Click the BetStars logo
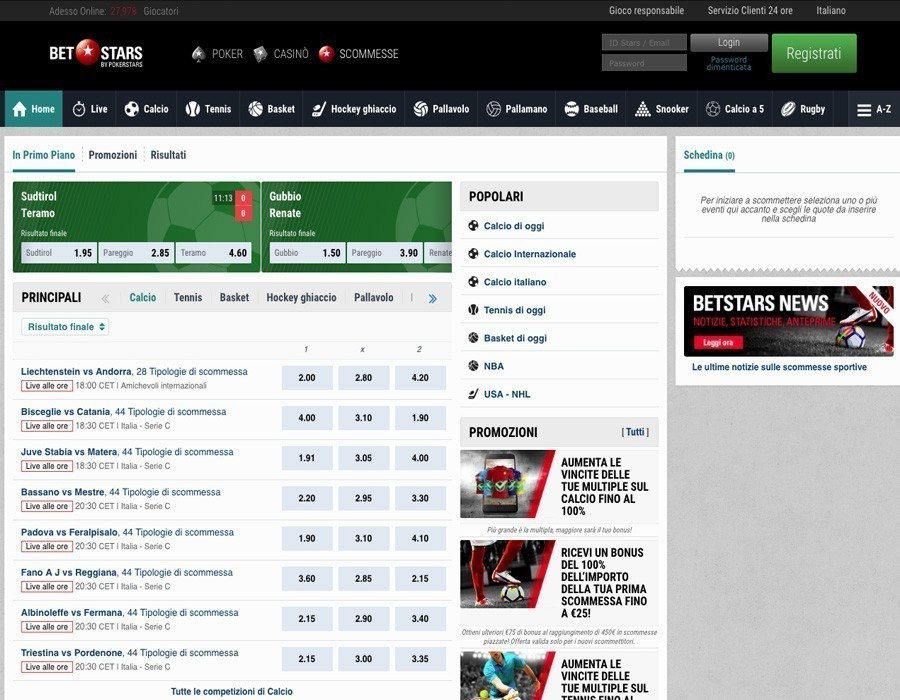The height and width of the screenshot is (700, 900). [x=96, y=53]
